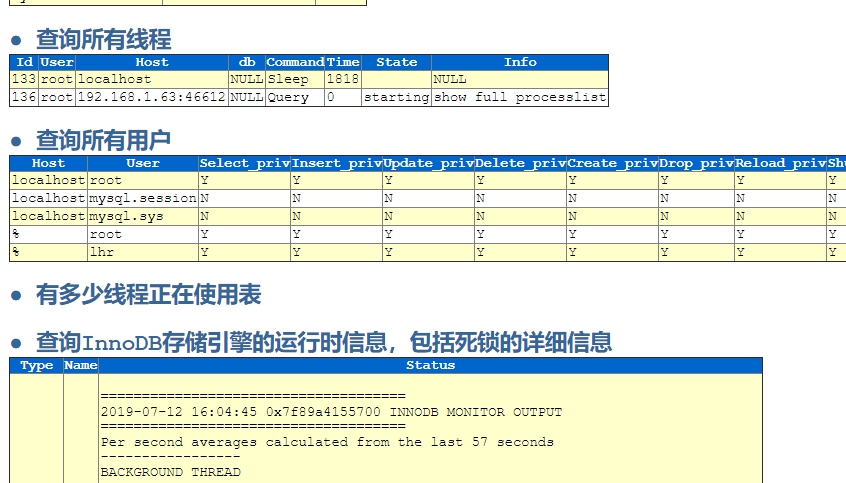Image resolution: width=846 pixels, height=483 pixels.
Task: Click the bullet before 有多少线程正在使用表
Action: click(x=16, y=295)
